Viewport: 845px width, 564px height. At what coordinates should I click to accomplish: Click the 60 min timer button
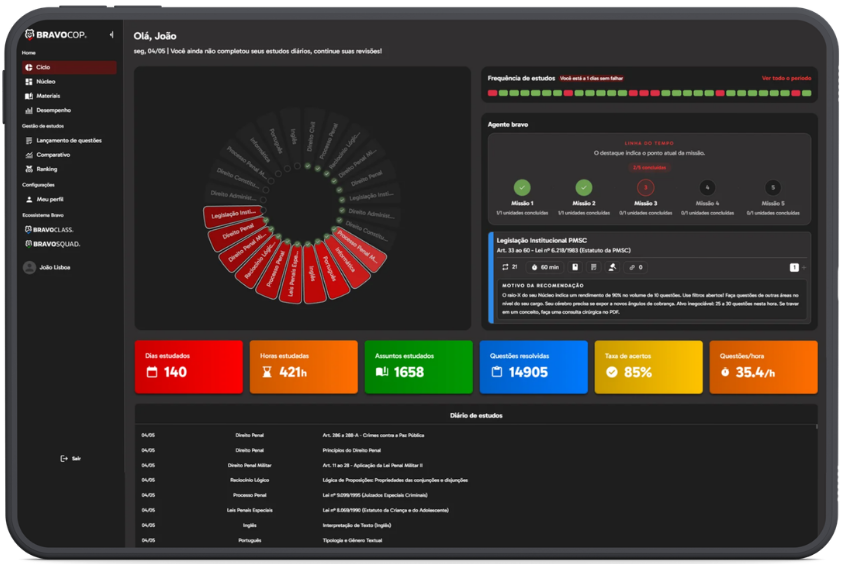coord(545,267)
